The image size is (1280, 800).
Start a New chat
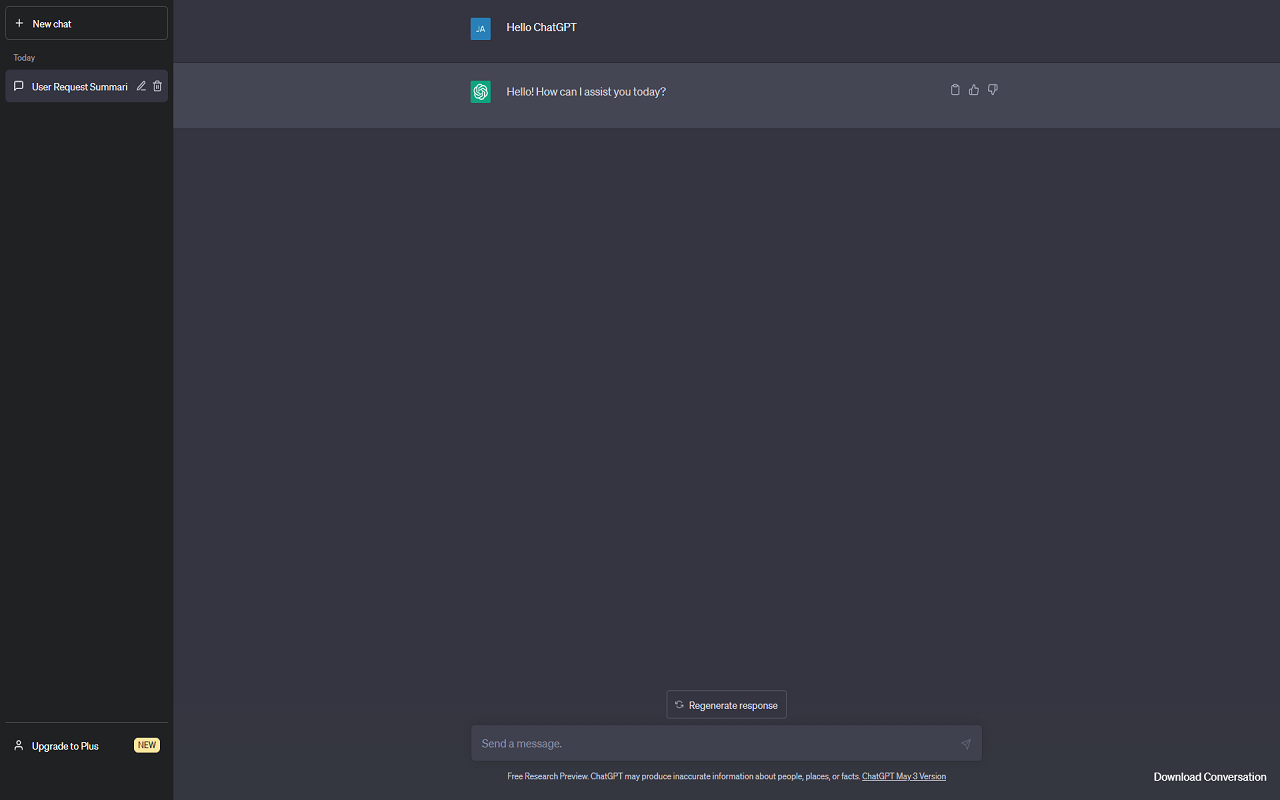[x=86, y=23]
